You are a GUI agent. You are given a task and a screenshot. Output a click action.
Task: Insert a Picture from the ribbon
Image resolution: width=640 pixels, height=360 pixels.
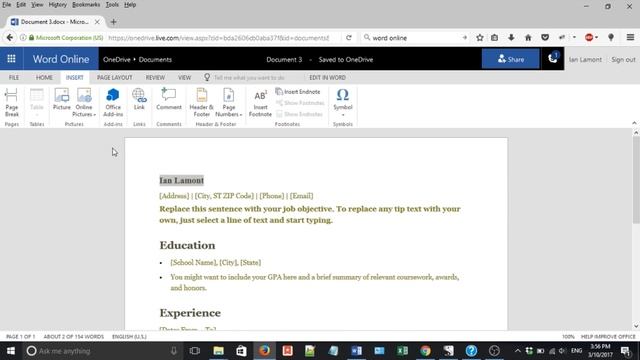click(x=62, y=99)
